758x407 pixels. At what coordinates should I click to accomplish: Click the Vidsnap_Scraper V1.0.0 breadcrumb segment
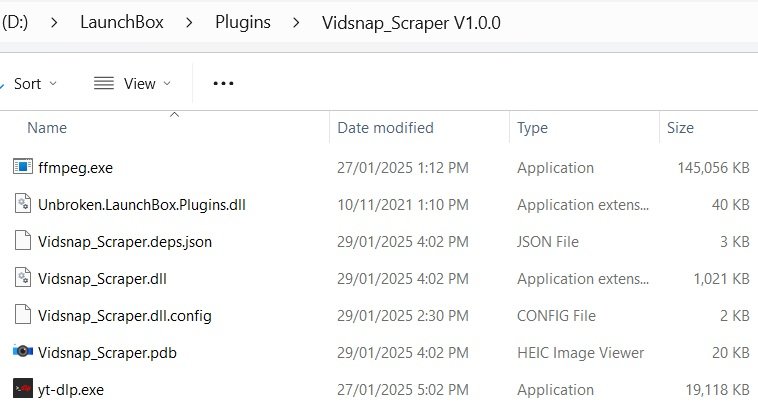411,23
